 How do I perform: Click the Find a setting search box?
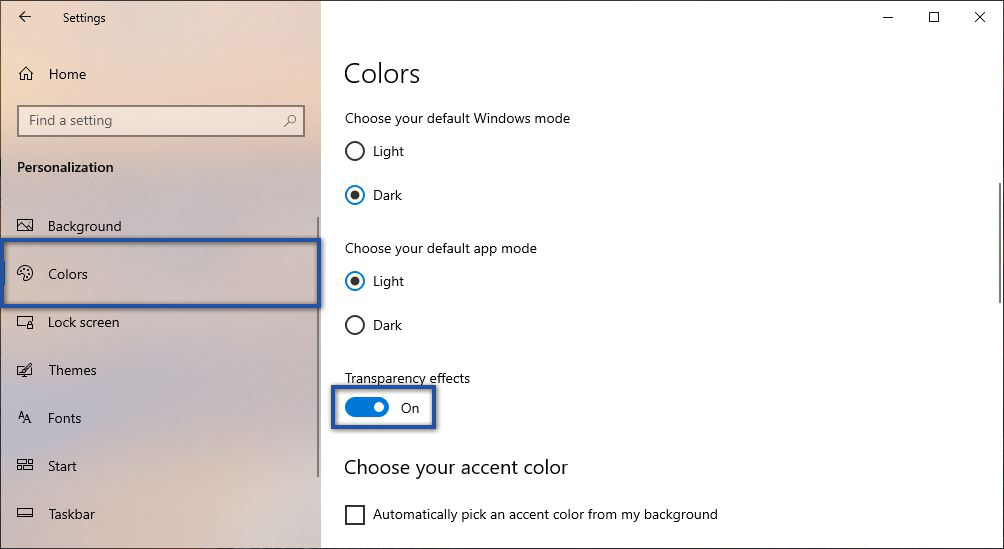pyautogui.click(x=150, y=121)
